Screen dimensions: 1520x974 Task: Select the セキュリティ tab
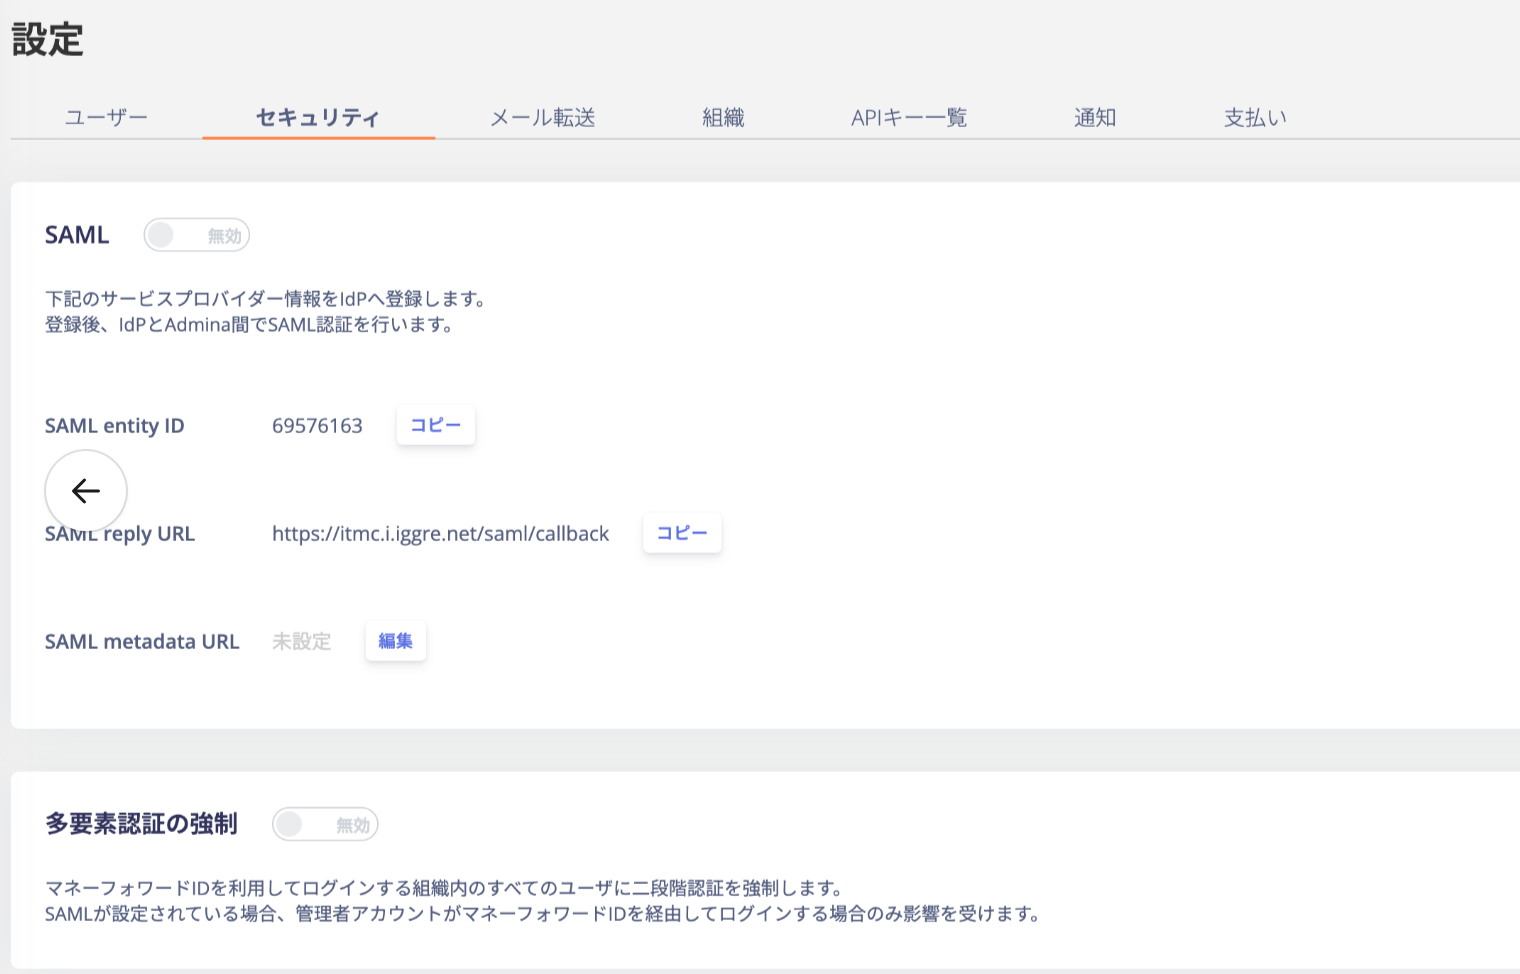point(318,118)
